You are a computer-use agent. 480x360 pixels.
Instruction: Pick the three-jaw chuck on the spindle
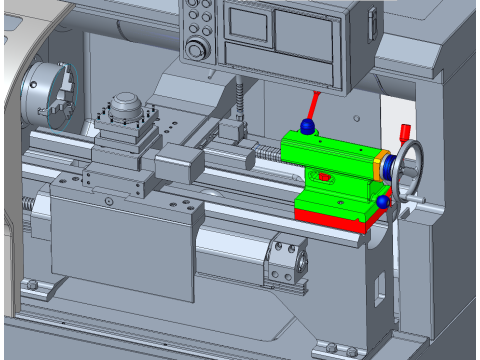tap(50, 97)
